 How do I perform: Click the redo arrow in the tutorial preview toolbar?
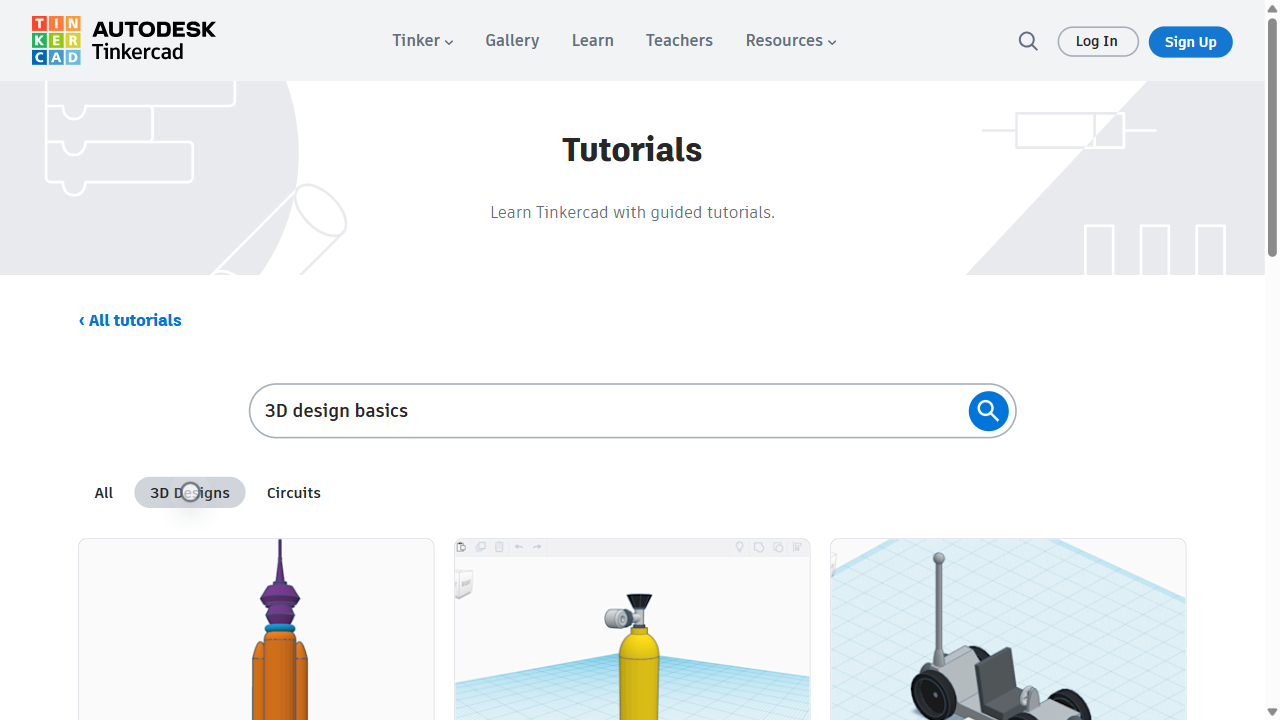pos(537,547)
